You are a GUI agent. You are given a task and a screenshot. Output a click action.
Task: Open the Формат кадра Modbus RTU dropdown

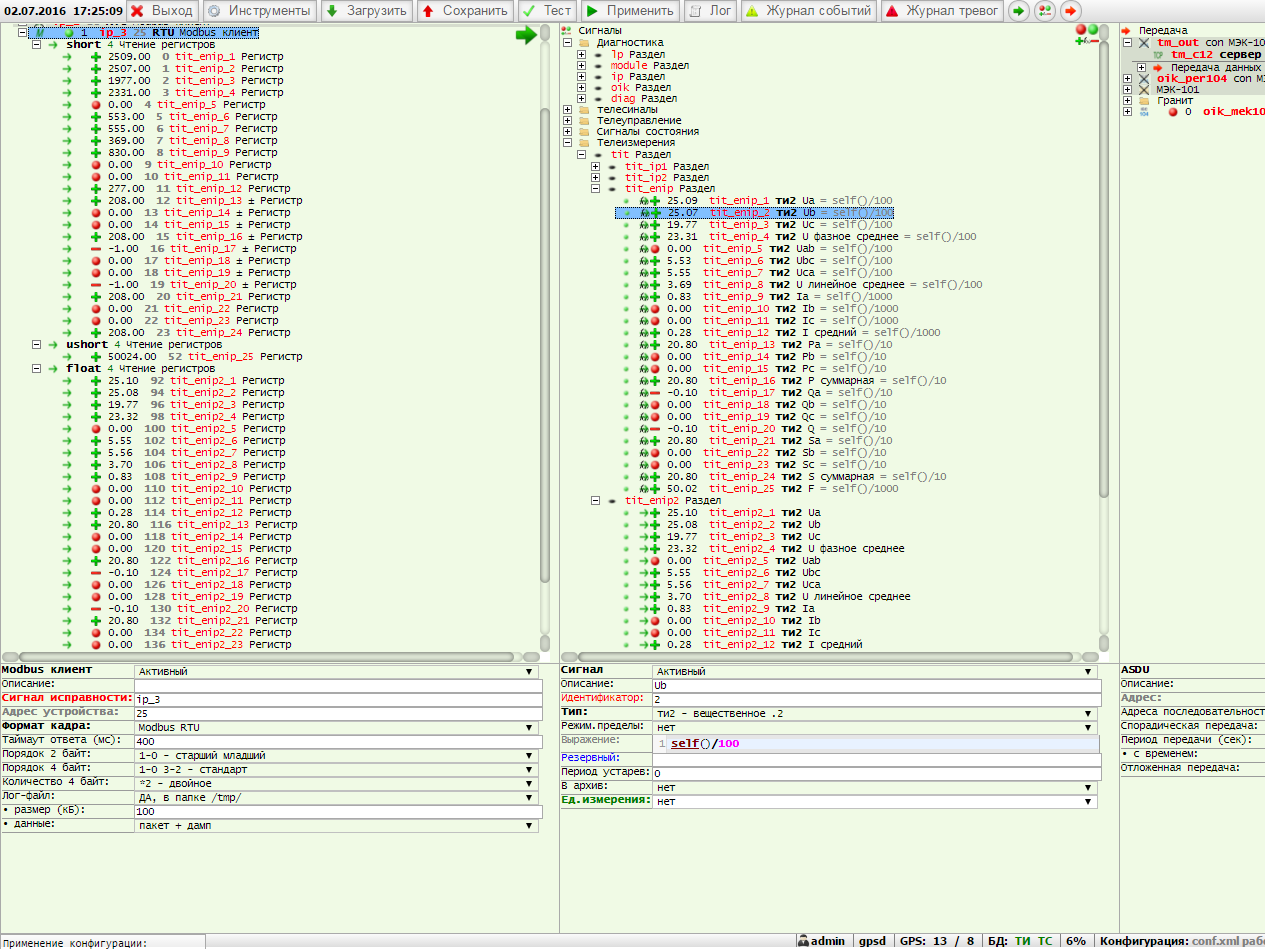click(x=338, y=727)
